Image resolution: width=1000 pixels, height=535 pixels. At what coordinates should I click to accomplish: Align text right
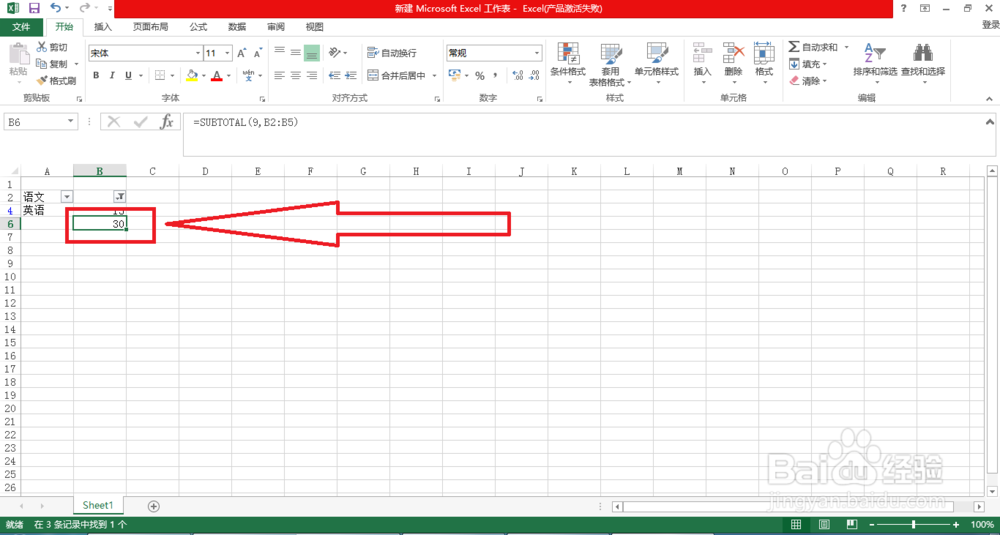click(x=311, y=75)
